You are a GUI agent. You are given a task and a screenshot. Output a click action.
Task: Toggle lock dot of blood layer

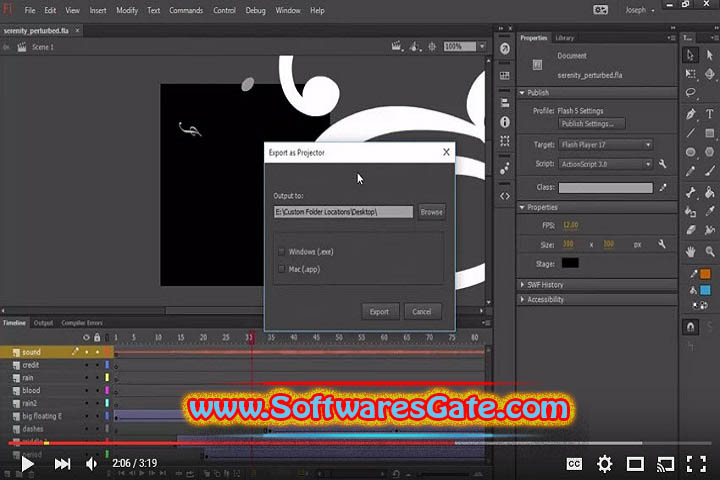pyautogui.click(x=97, y=390)
